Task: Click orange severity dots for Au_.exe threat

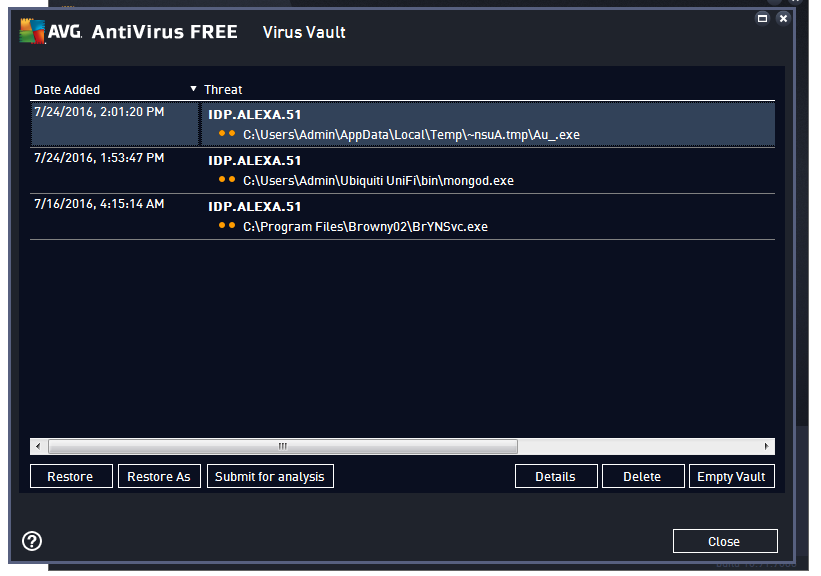Action: click(227, 134)
